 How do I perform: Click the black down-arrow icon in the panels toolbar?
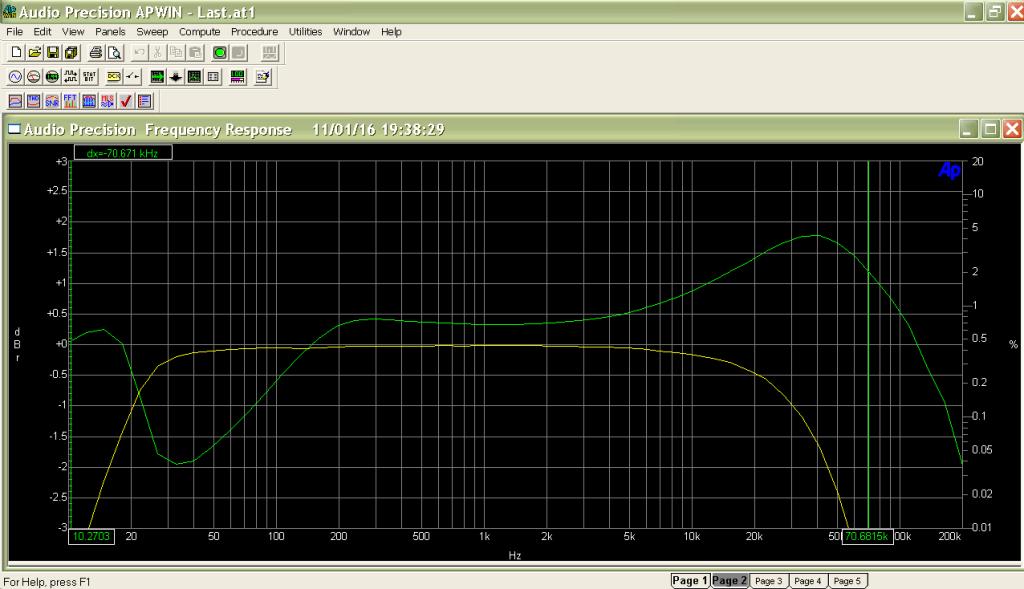pos(176,77)
